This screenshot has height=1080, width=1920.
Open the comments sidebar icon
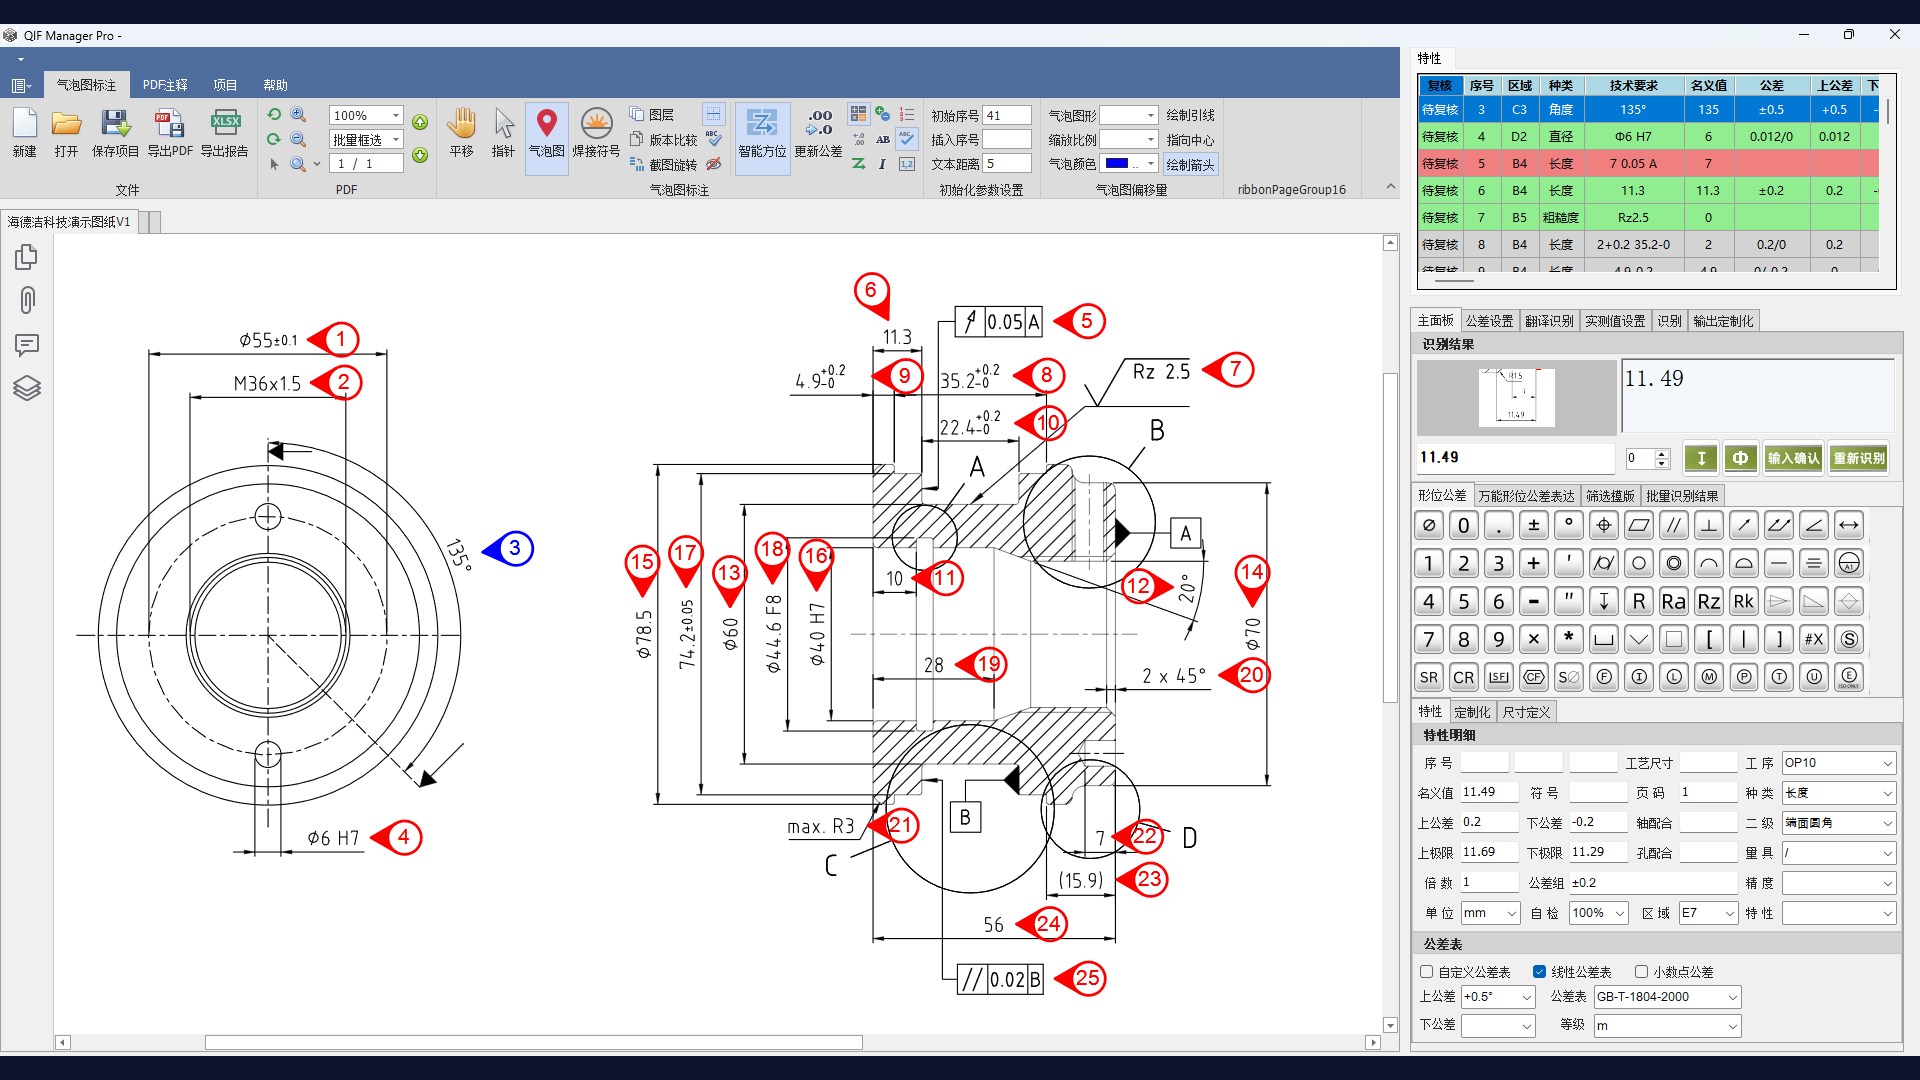pos(27,345)
